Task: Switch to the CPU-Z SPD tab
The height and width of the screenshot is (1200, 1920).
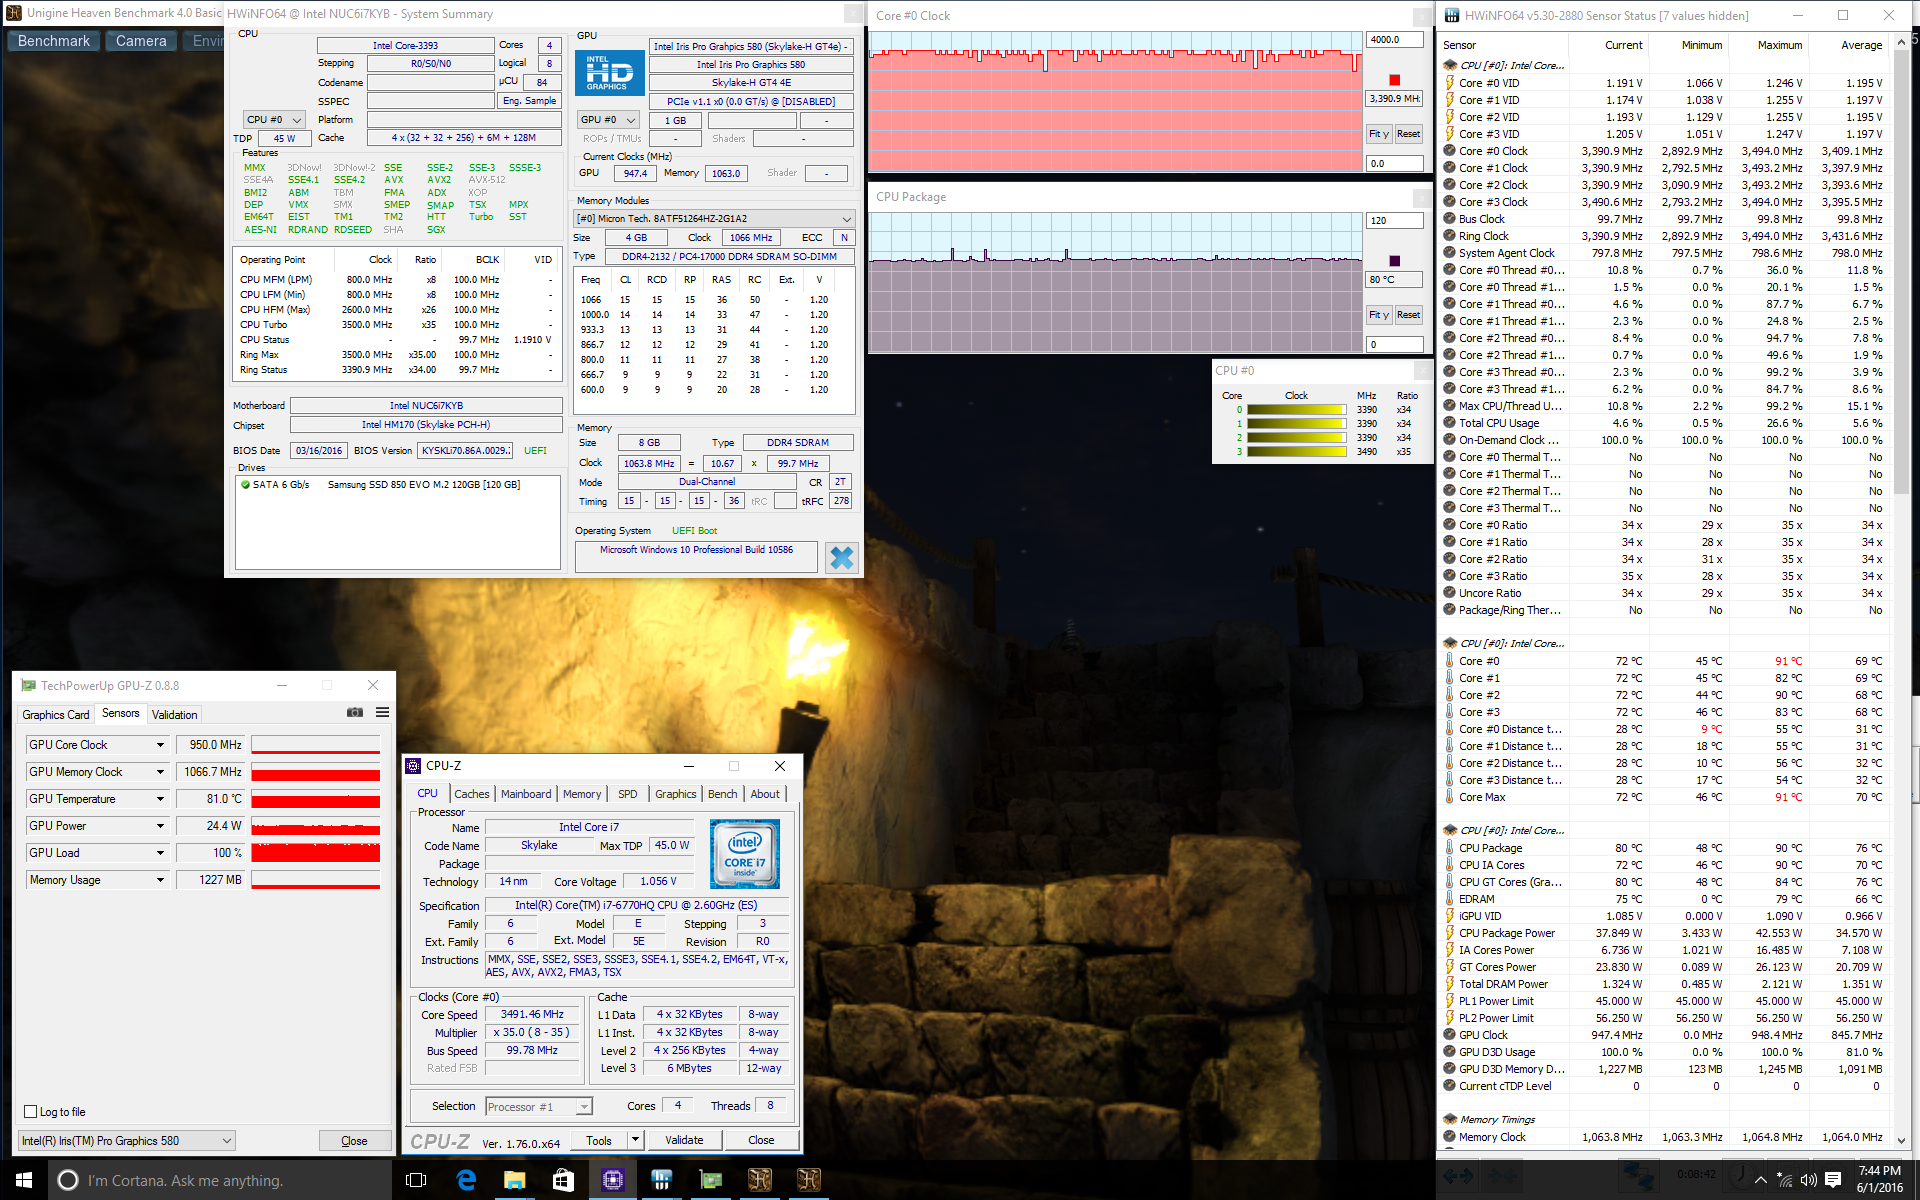Action: 627,794
